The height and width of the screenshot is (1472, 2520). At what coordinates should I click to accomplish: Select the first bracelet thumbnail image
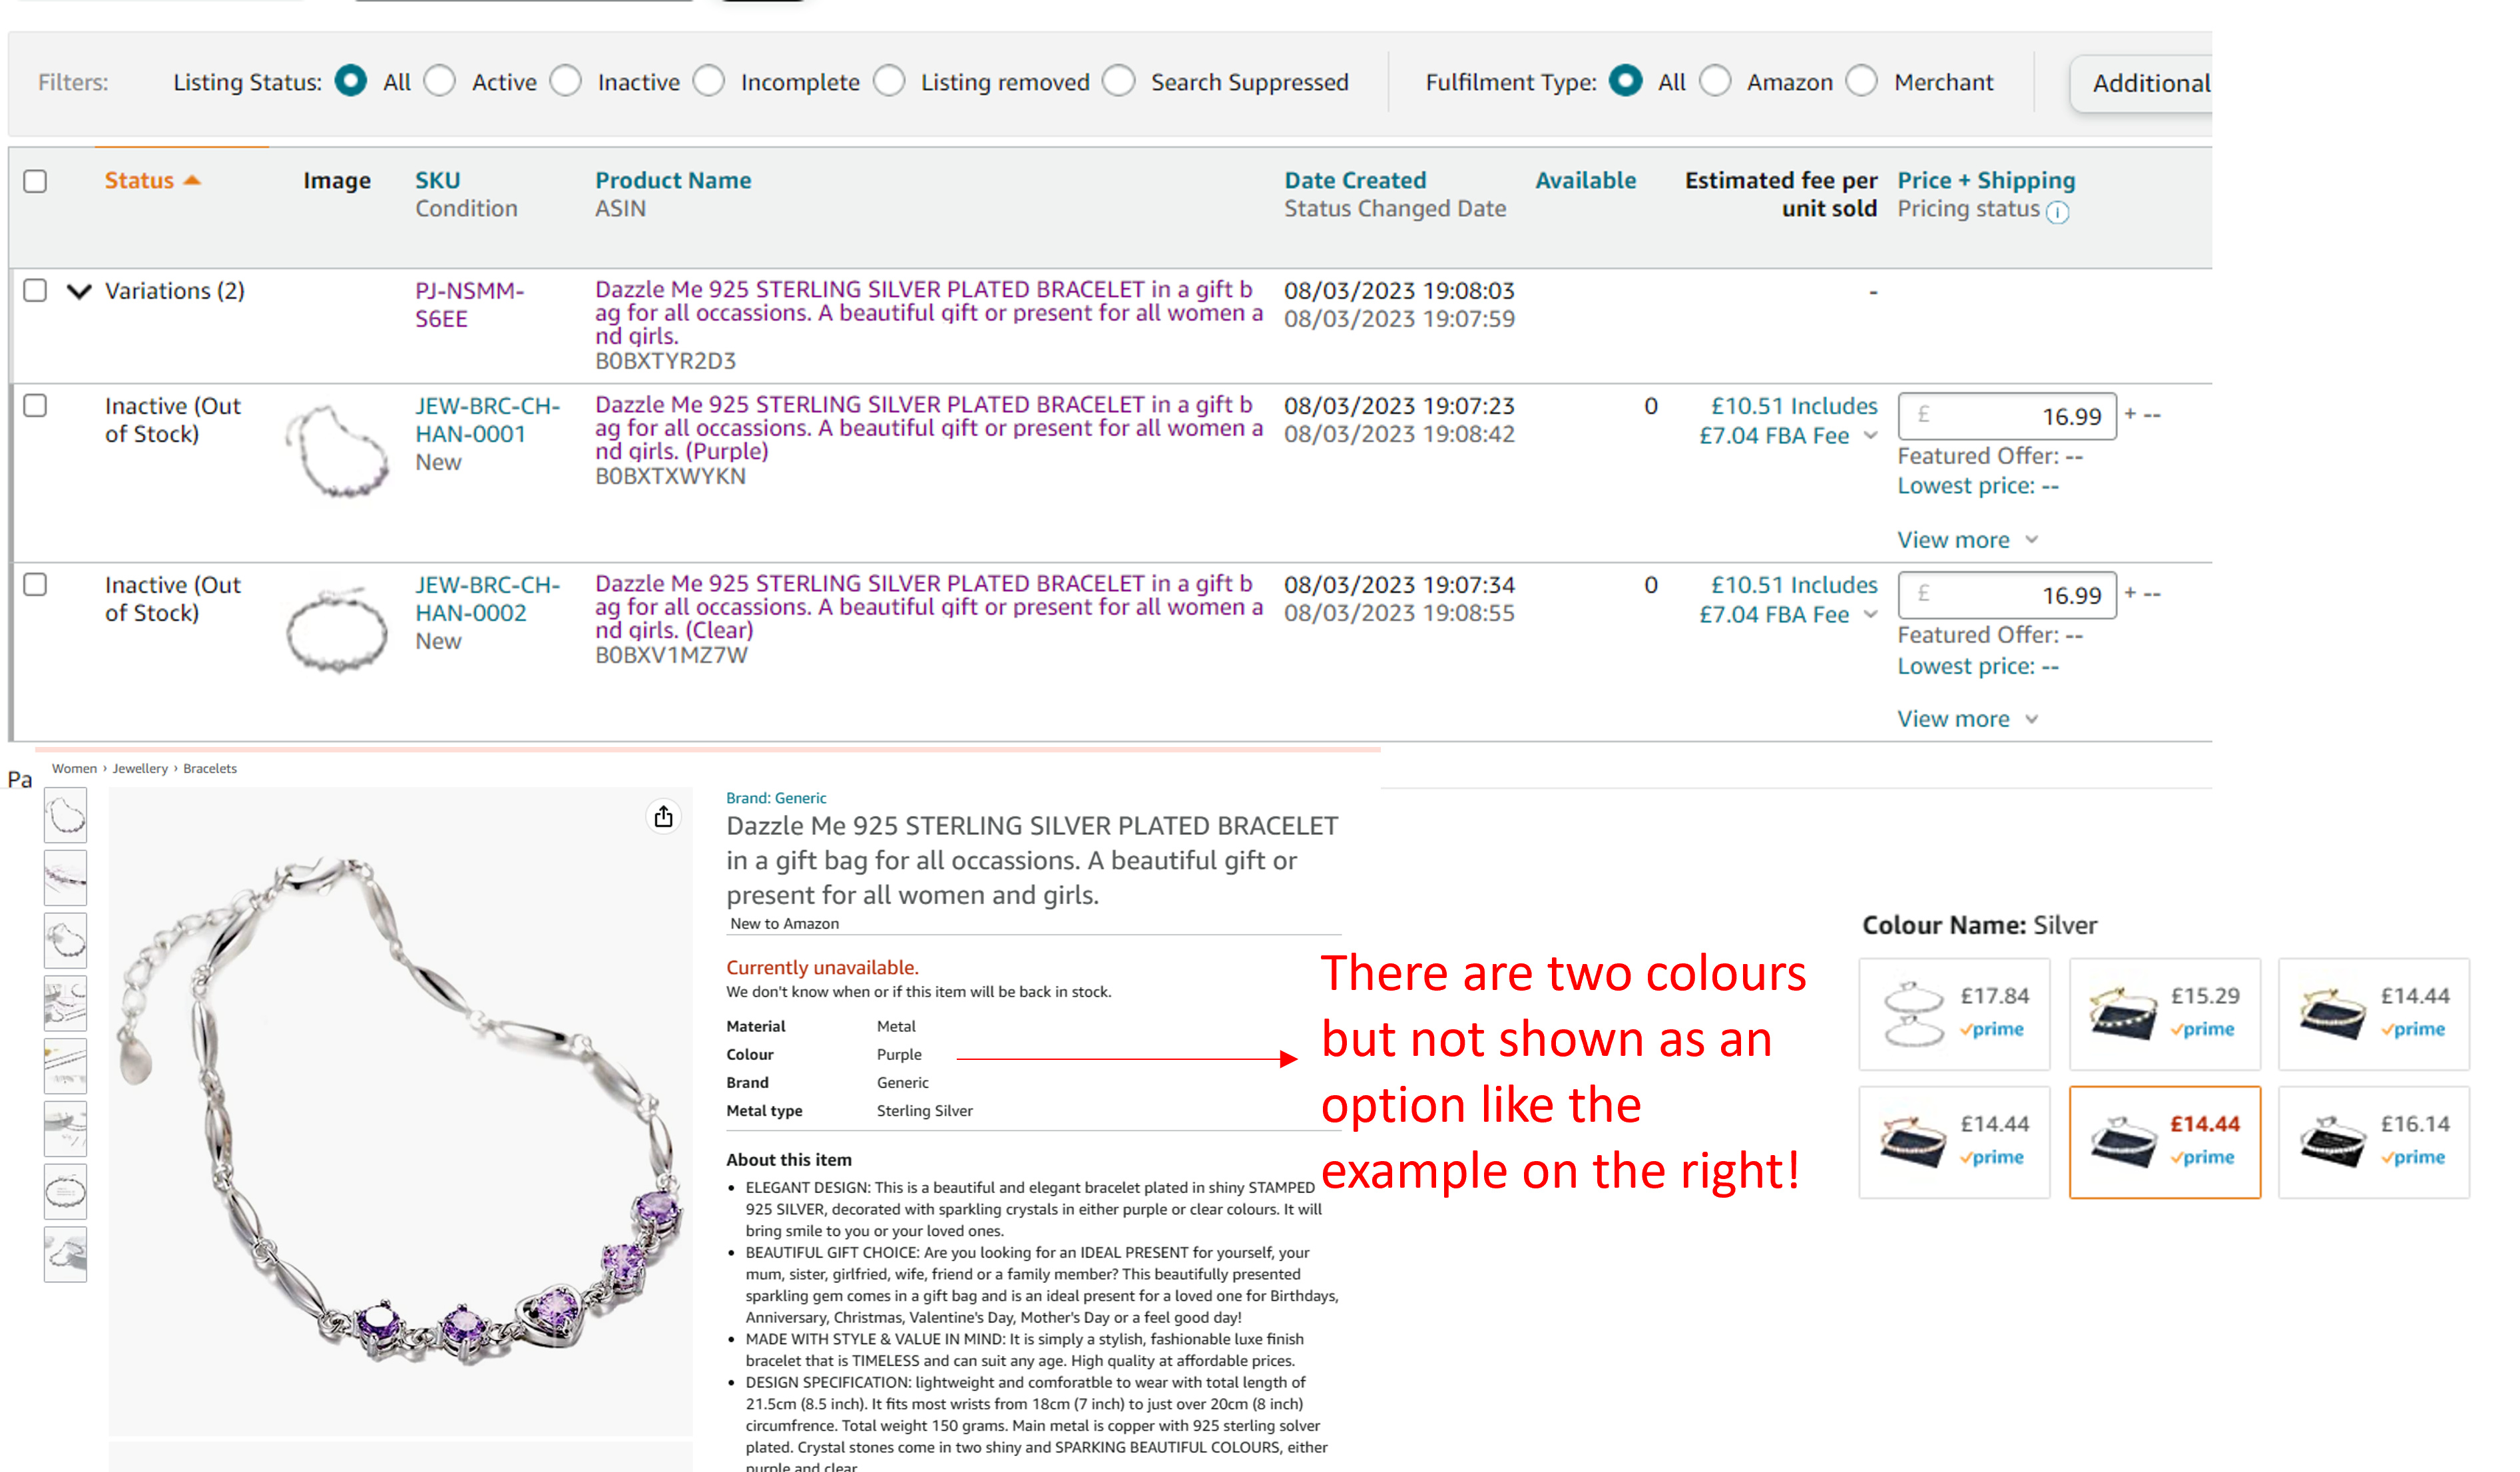(x=66, y=815)
